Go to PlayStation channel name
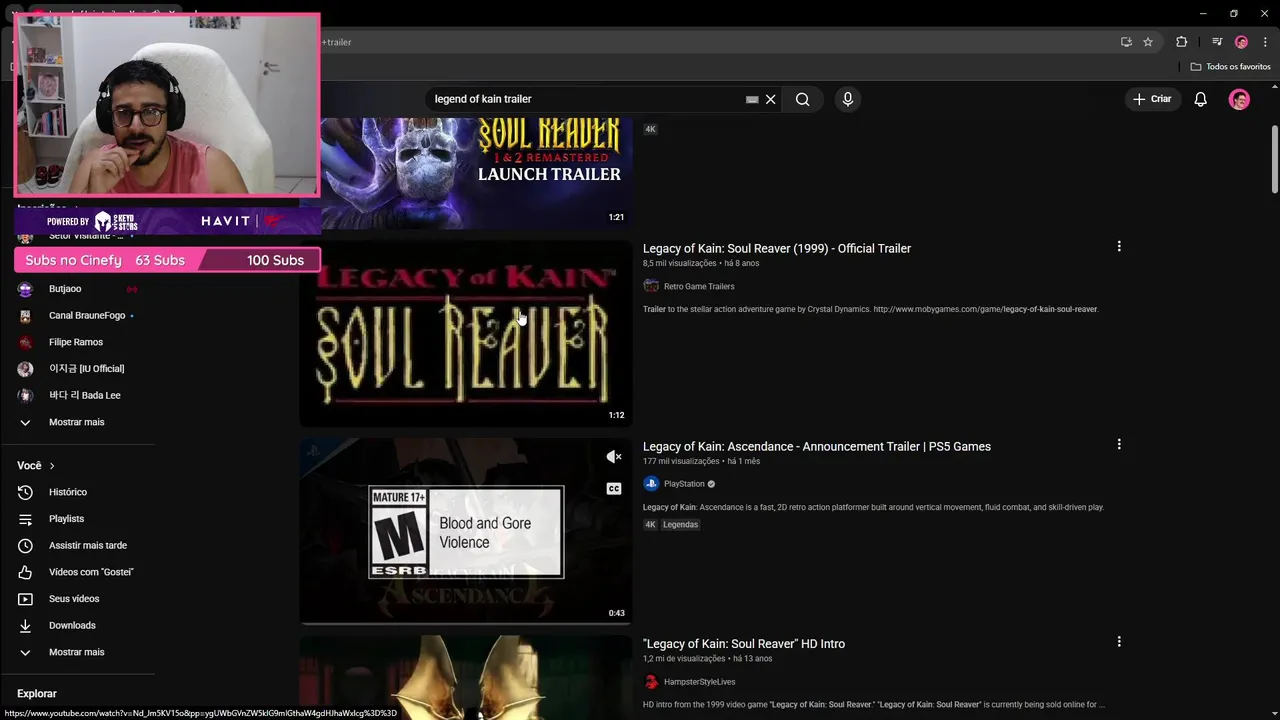 pos(684,484)
